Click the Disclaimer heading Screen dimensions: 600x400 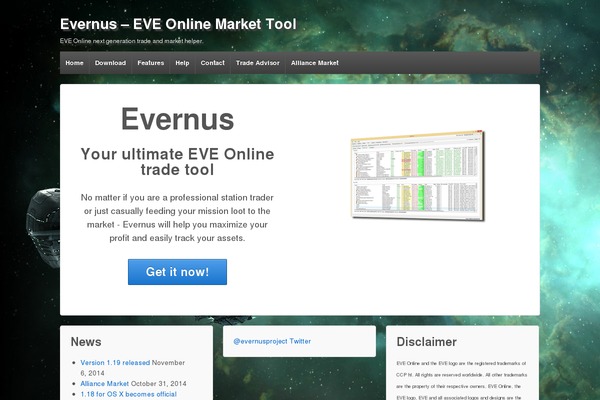(x=426, y=342)
